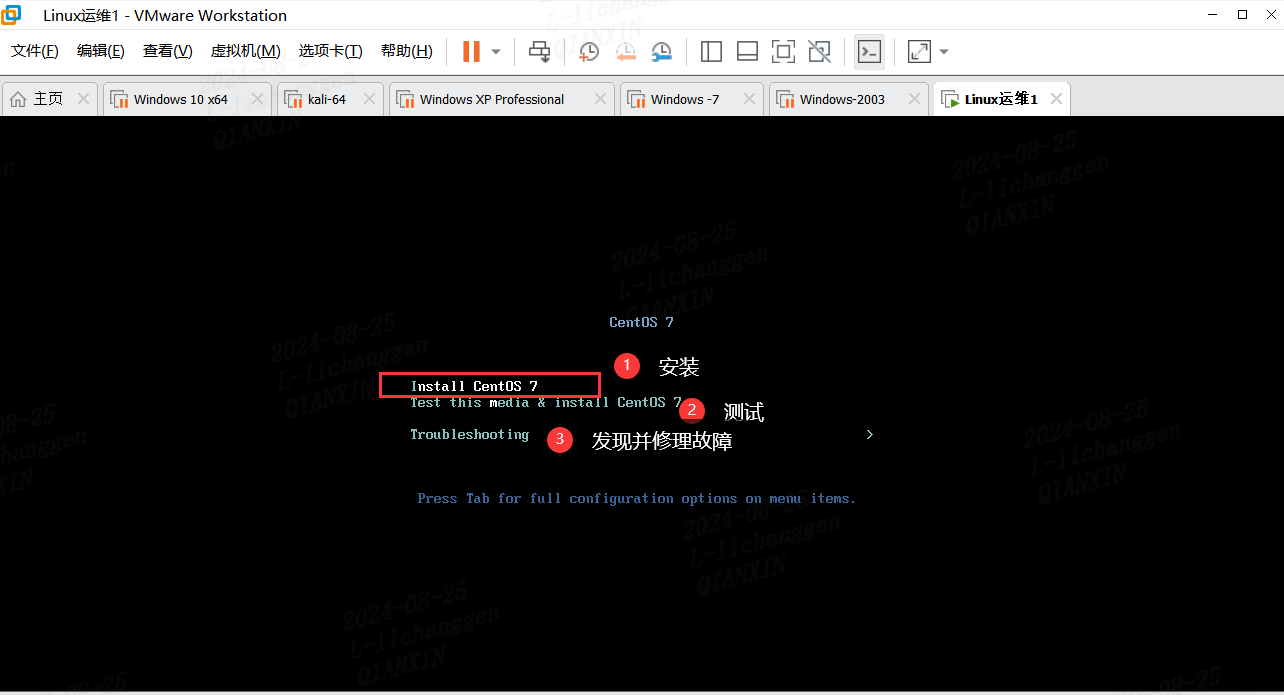Select Install CentOS 7 boot entry
The height and width of the screenshot is (695, 1284).
click(474, 386)
